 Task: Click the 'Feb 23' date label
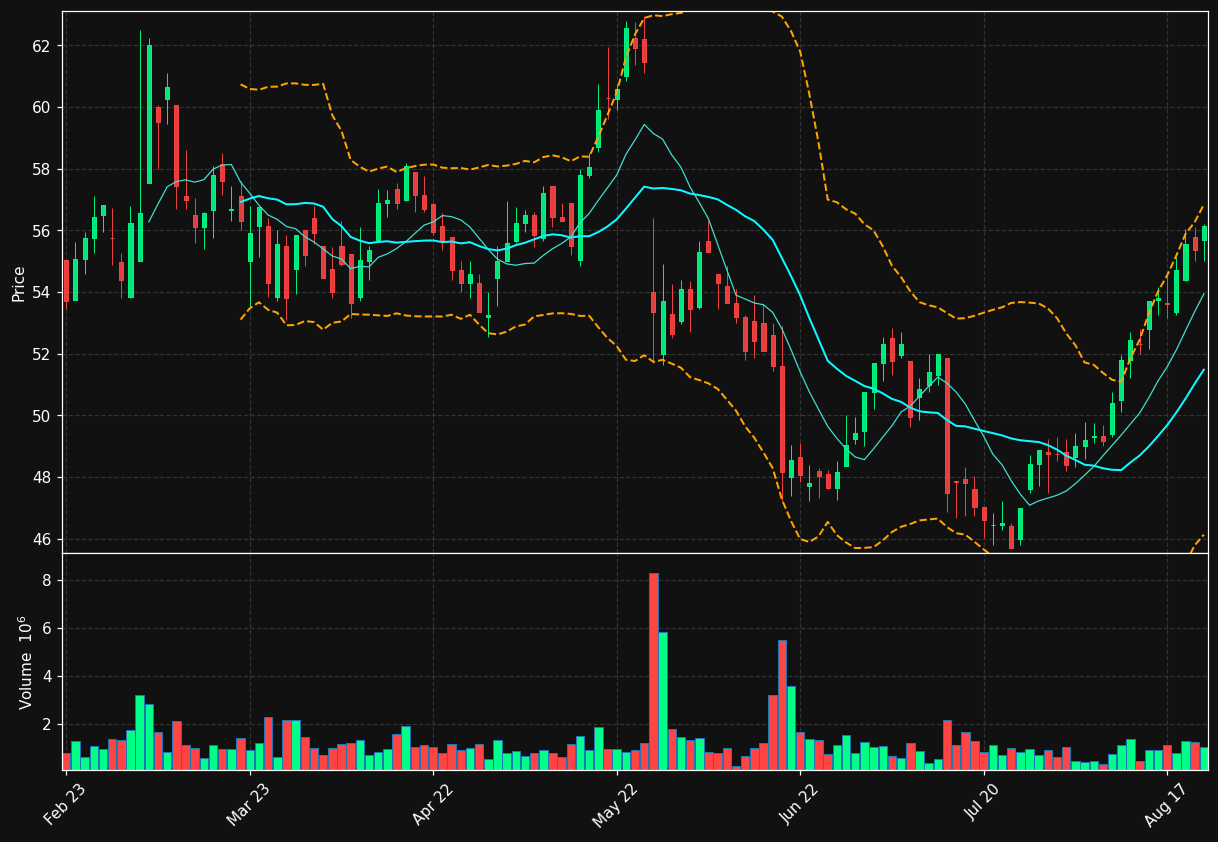pos(62,806)
